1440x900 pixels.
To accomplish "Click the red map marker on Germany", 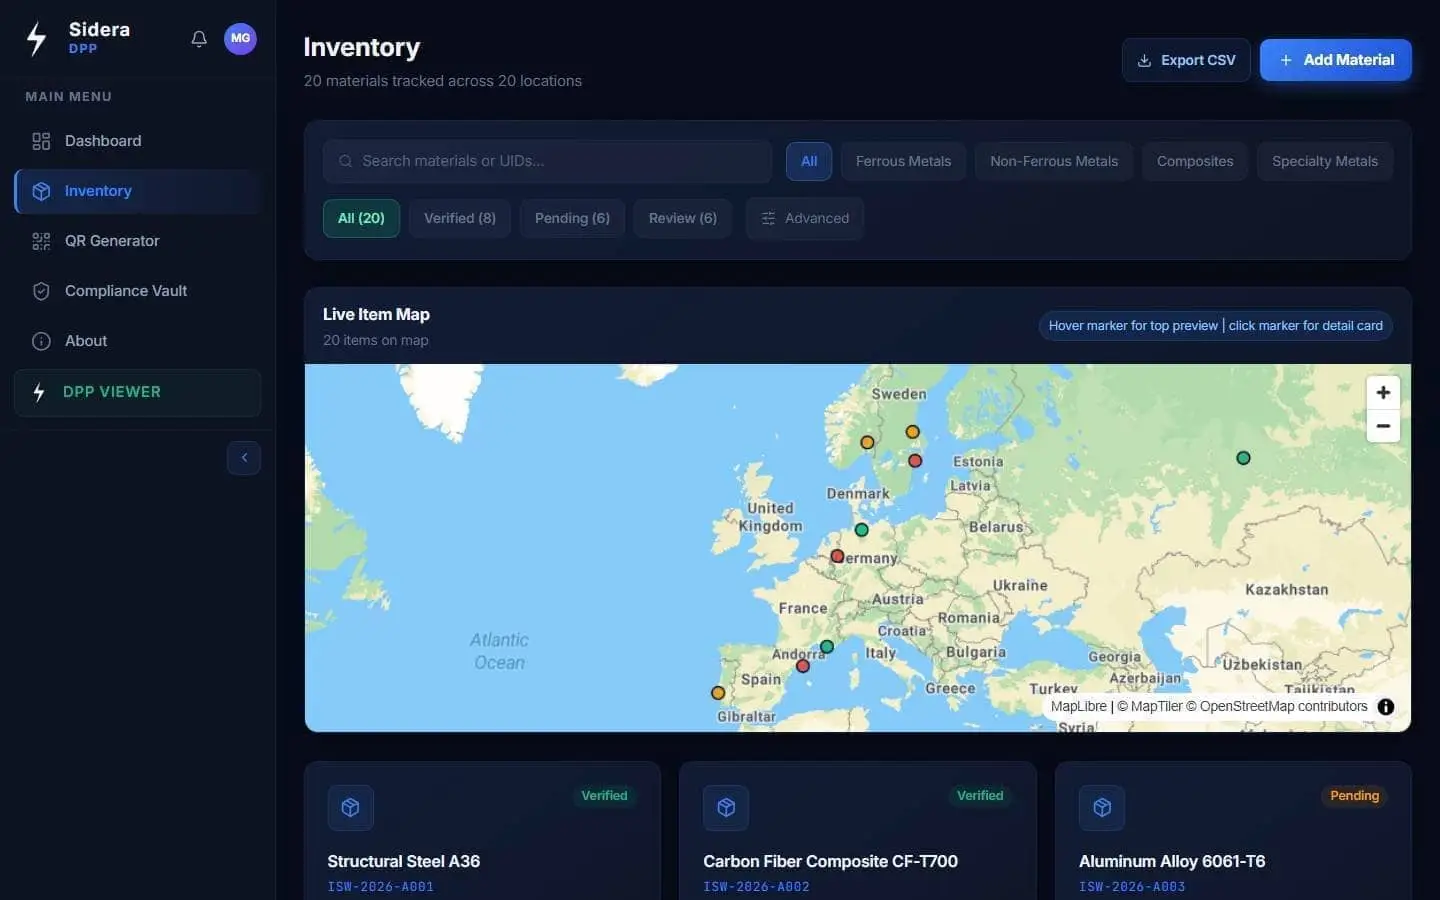I will click(837, 556).
